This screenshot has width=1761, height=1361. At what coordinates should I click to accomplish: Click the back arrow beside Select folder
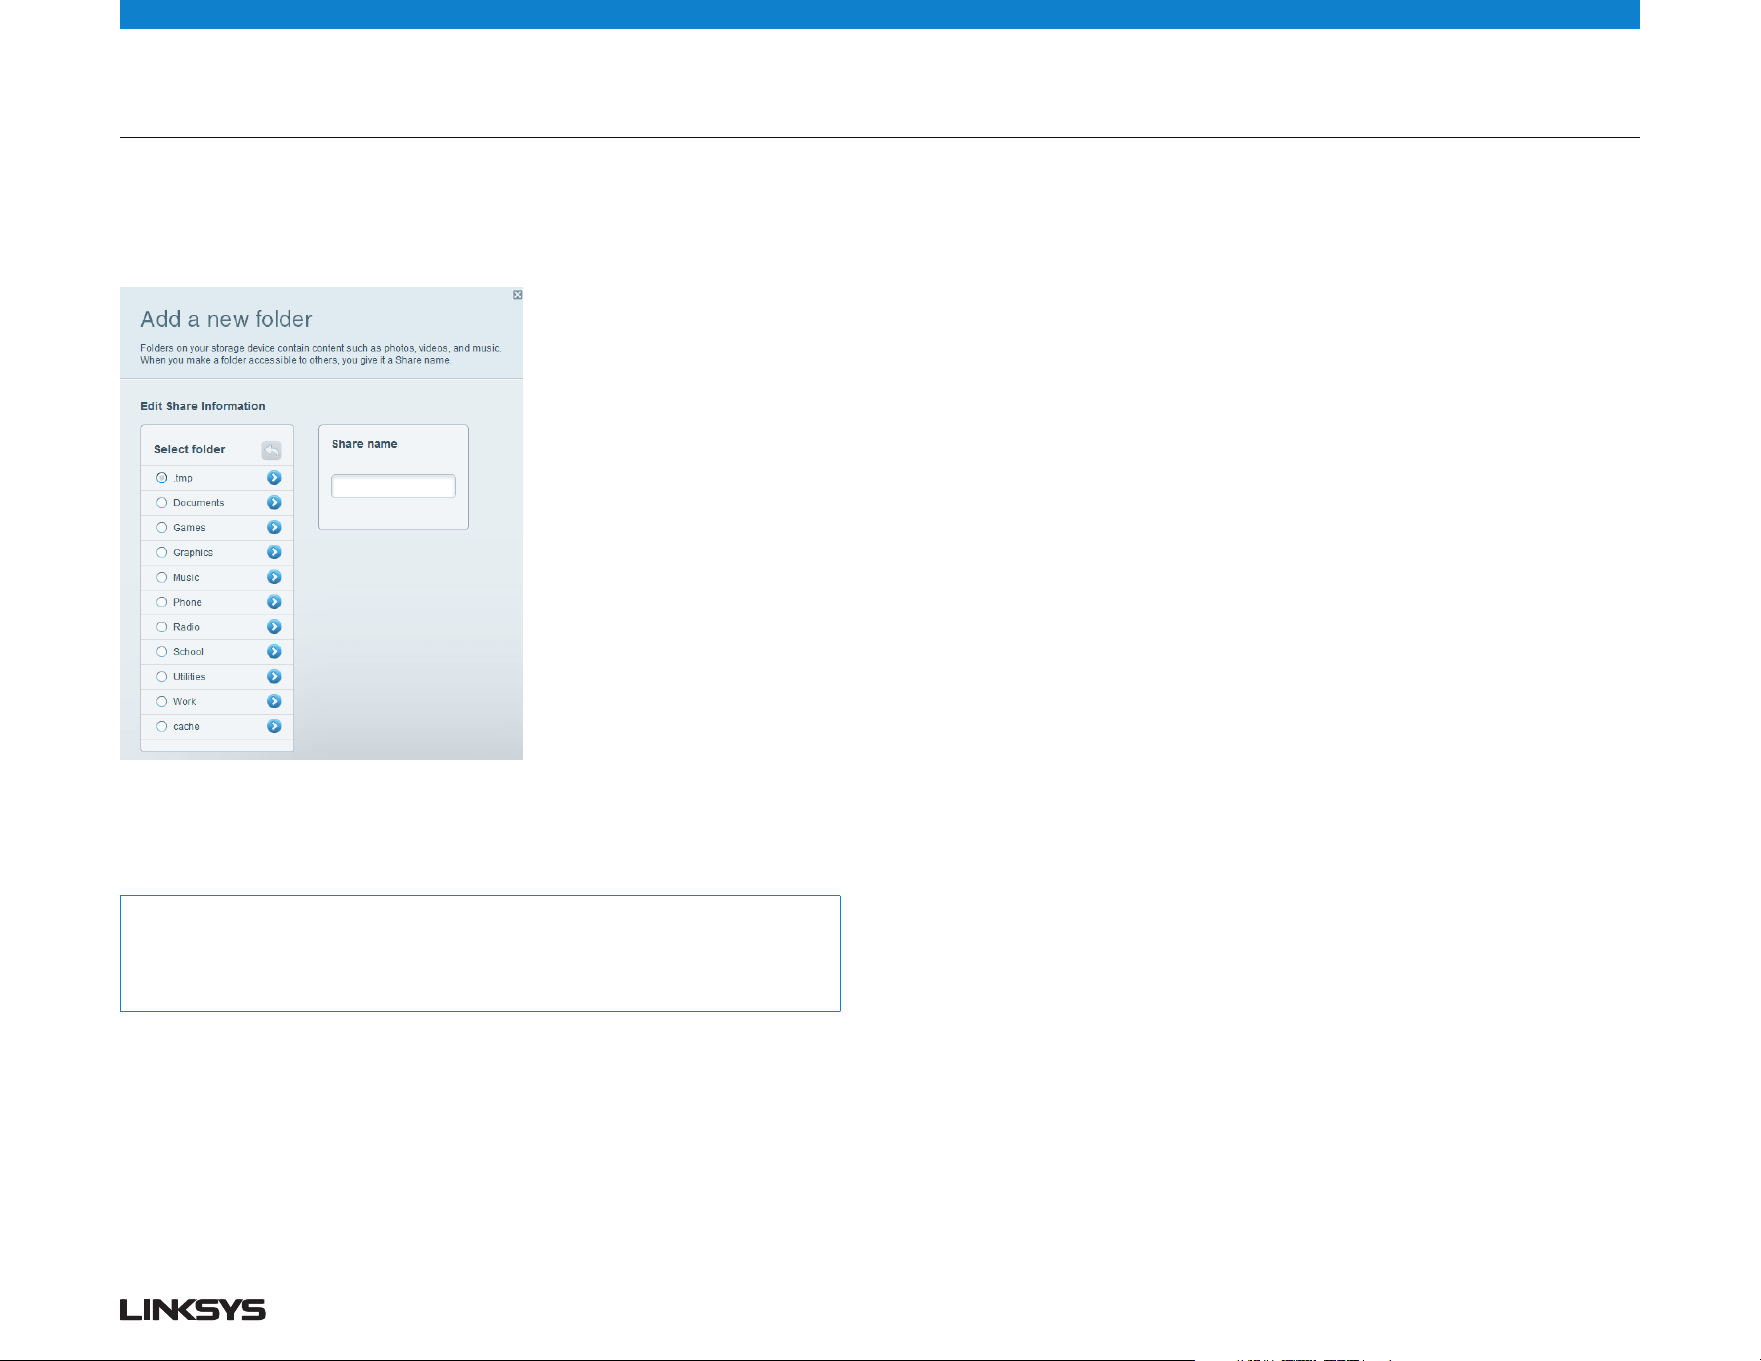pyautogui.click(x=271, y=450)
